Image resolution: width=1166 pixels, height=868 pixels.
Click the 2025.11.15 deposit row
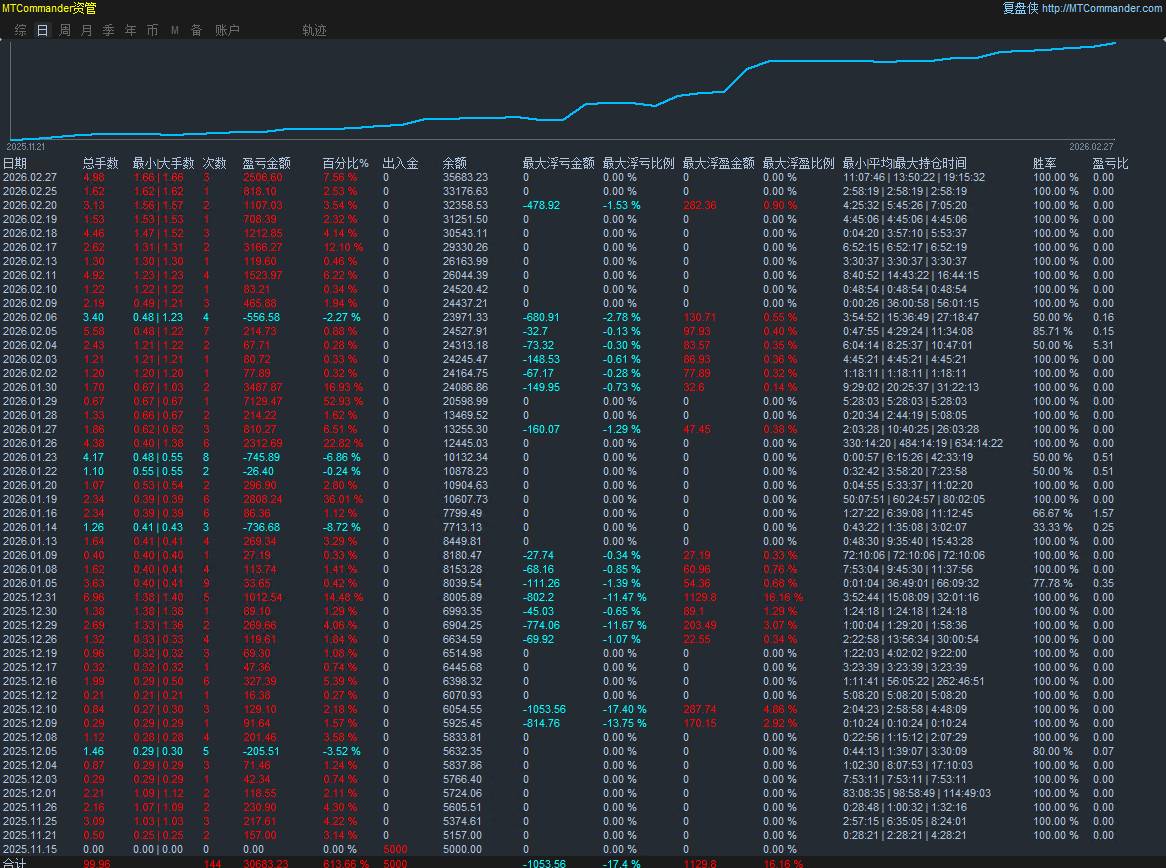tap(29, 849)
